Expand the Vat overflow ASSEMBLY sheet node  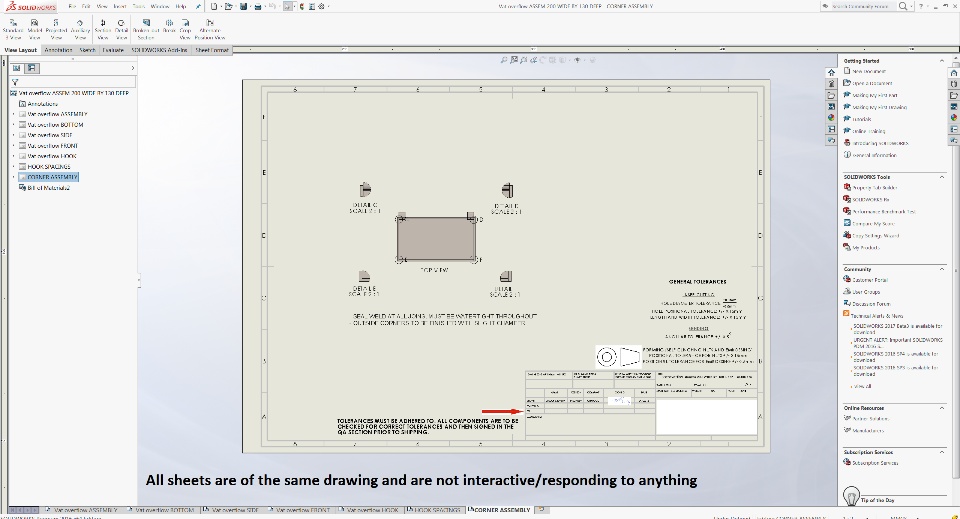[13, 114]
